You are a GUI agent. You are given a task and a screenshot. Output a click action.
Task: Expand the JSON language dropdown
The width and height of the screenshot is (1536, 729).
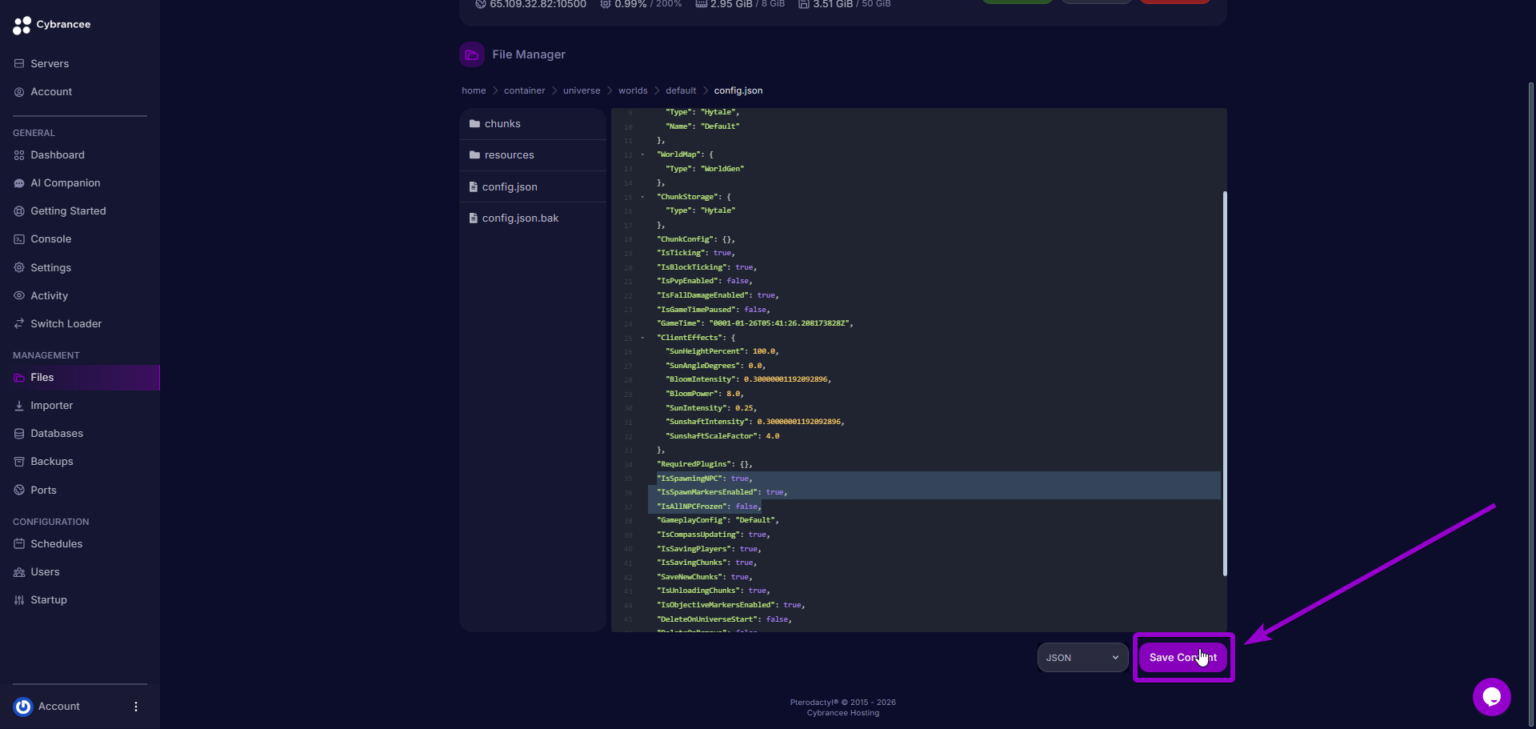(1082, 658)
